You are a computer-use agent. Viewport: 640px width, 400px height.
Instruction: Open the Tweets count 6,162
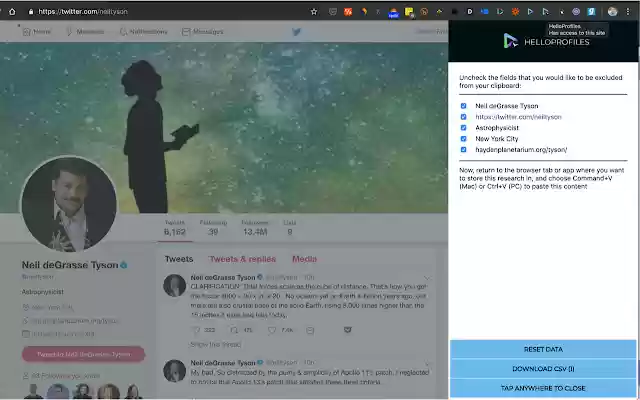pyautogui.click(x=175, y=228)
